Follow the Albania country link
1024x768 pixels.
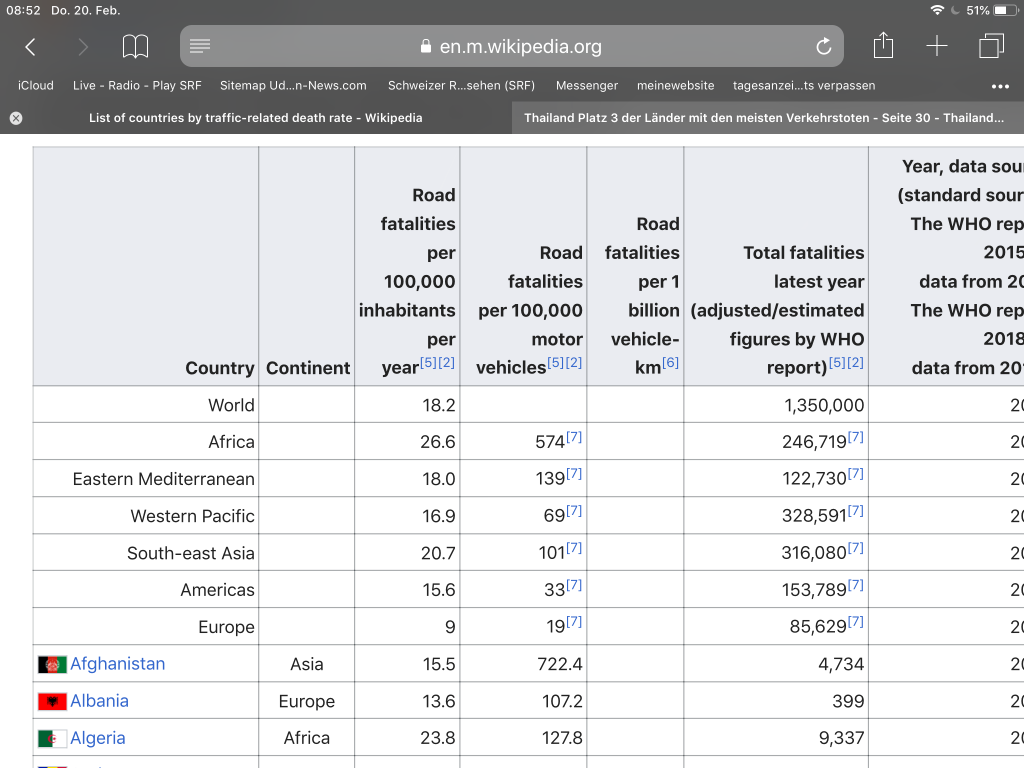(99, 701)
